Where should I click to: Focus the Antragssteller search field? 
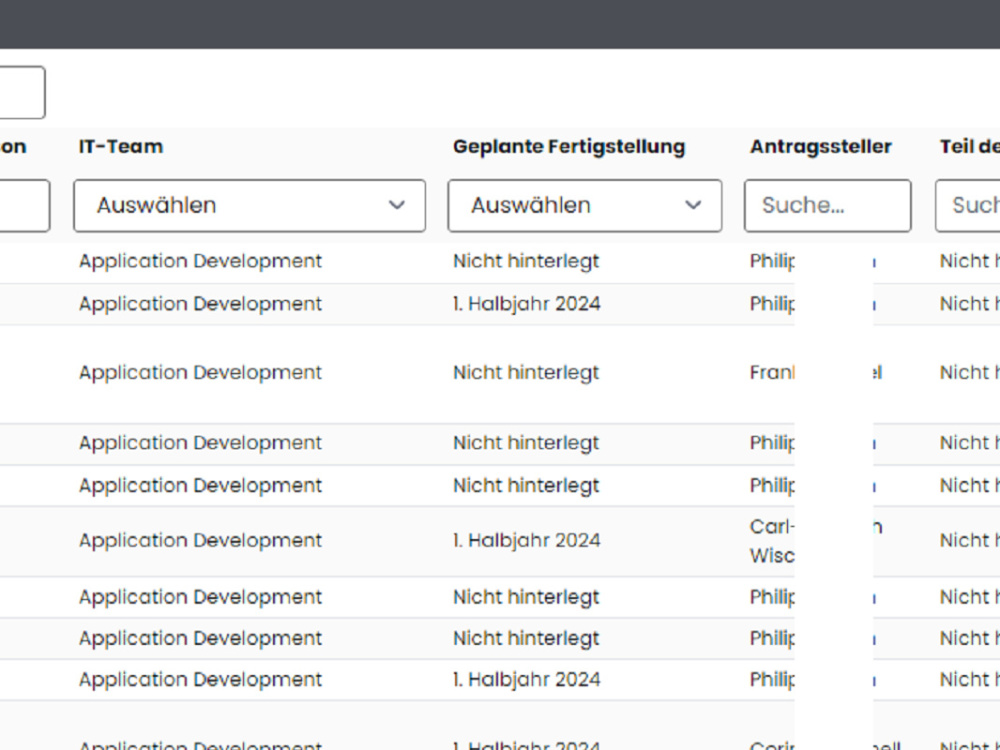click(827, 205)
